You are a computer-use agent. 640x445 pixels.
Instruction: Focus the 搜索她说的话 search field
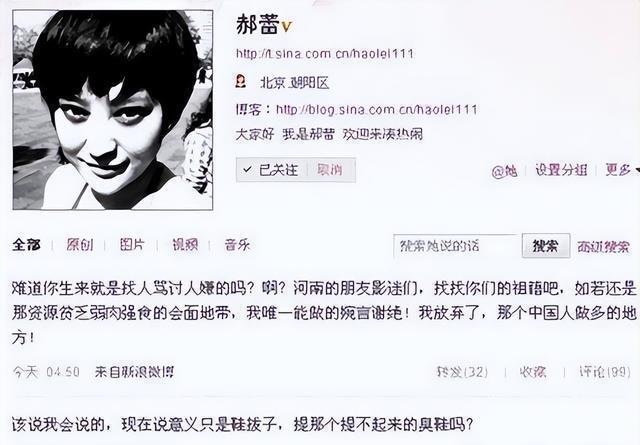point(457,246)
